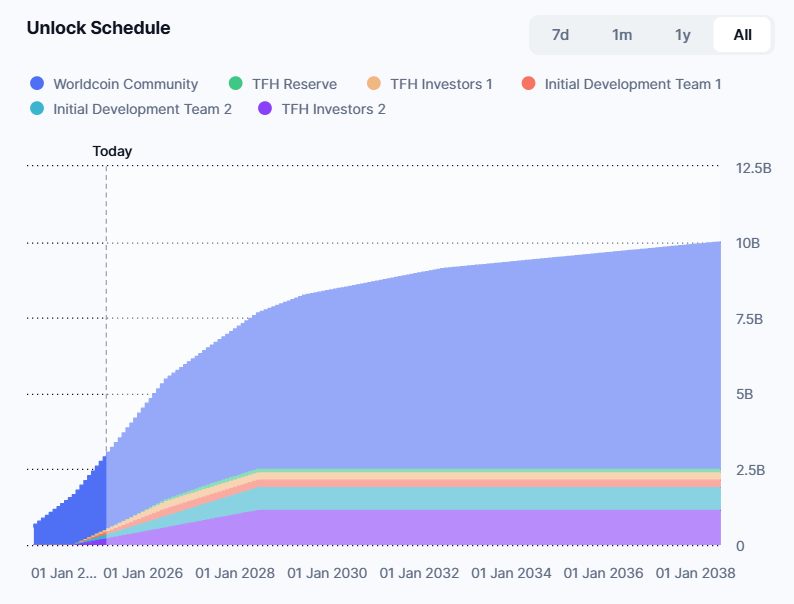
Task: Click the Today marker label
Action: [x=112, y=151]
